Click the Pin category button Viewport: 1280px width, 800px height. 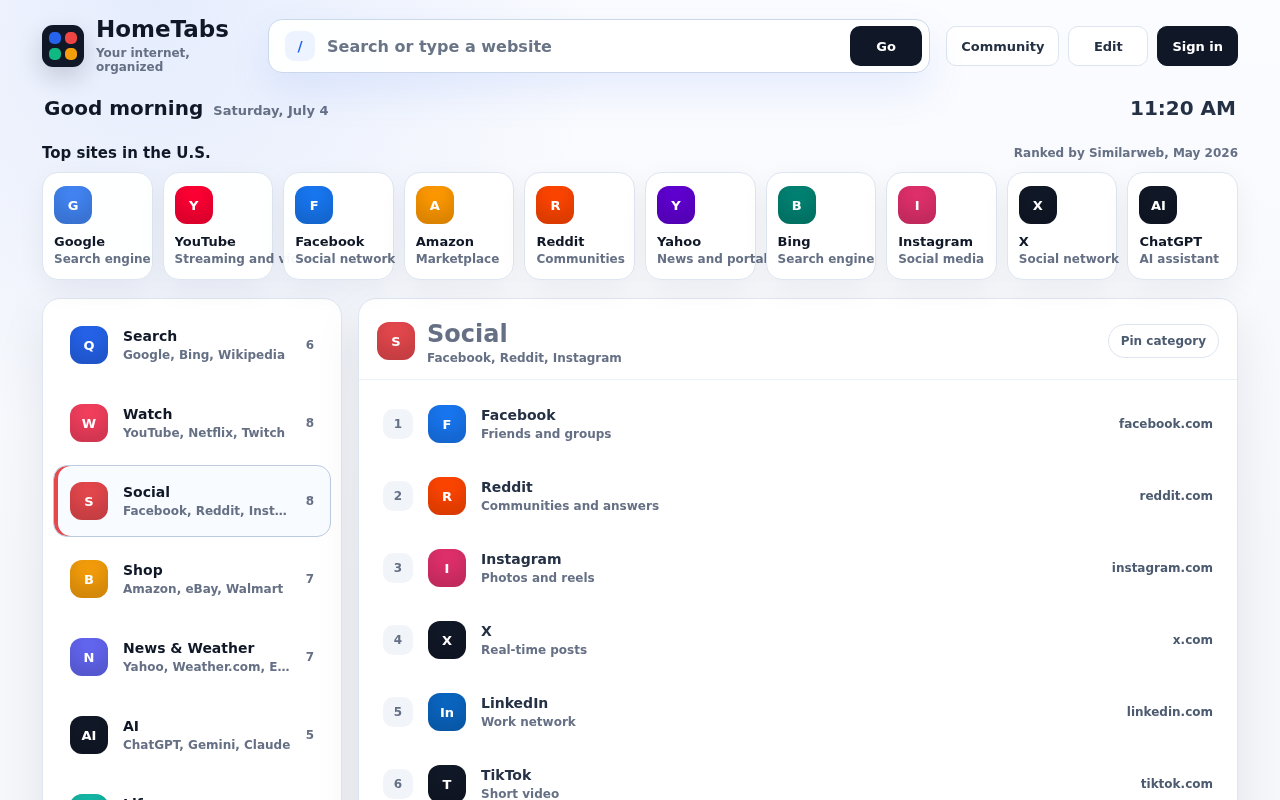pyautogui.click(x=1163, y=341)
